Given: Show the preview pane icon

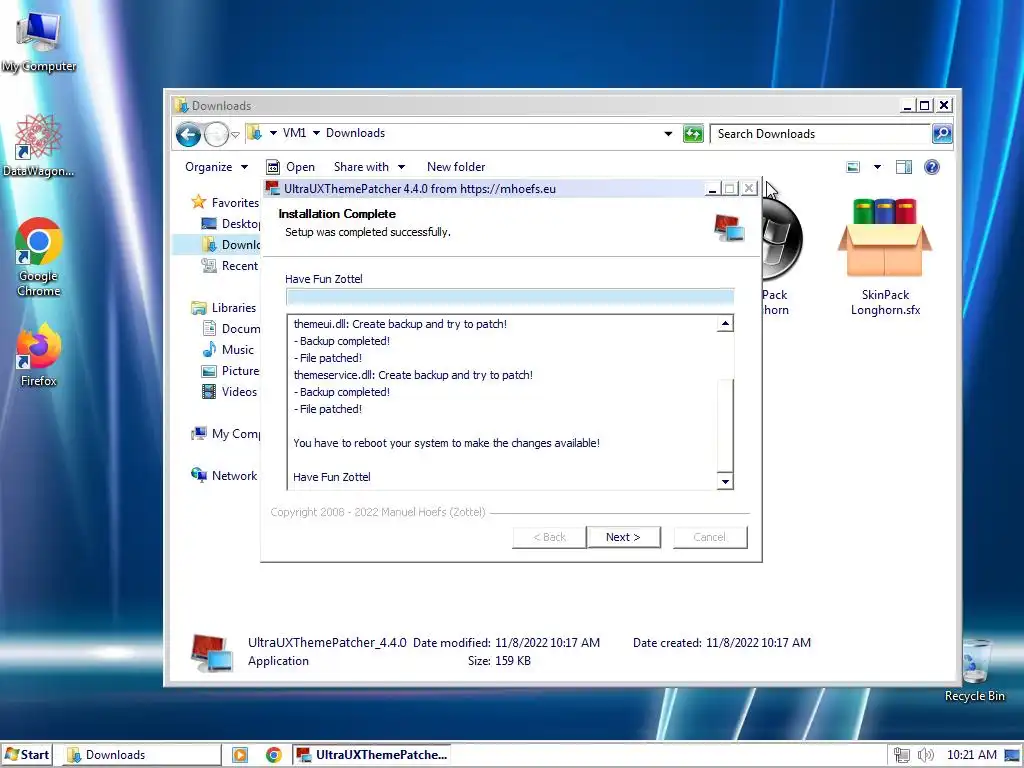Looking at the screenshot, I should tap(904, 167).
